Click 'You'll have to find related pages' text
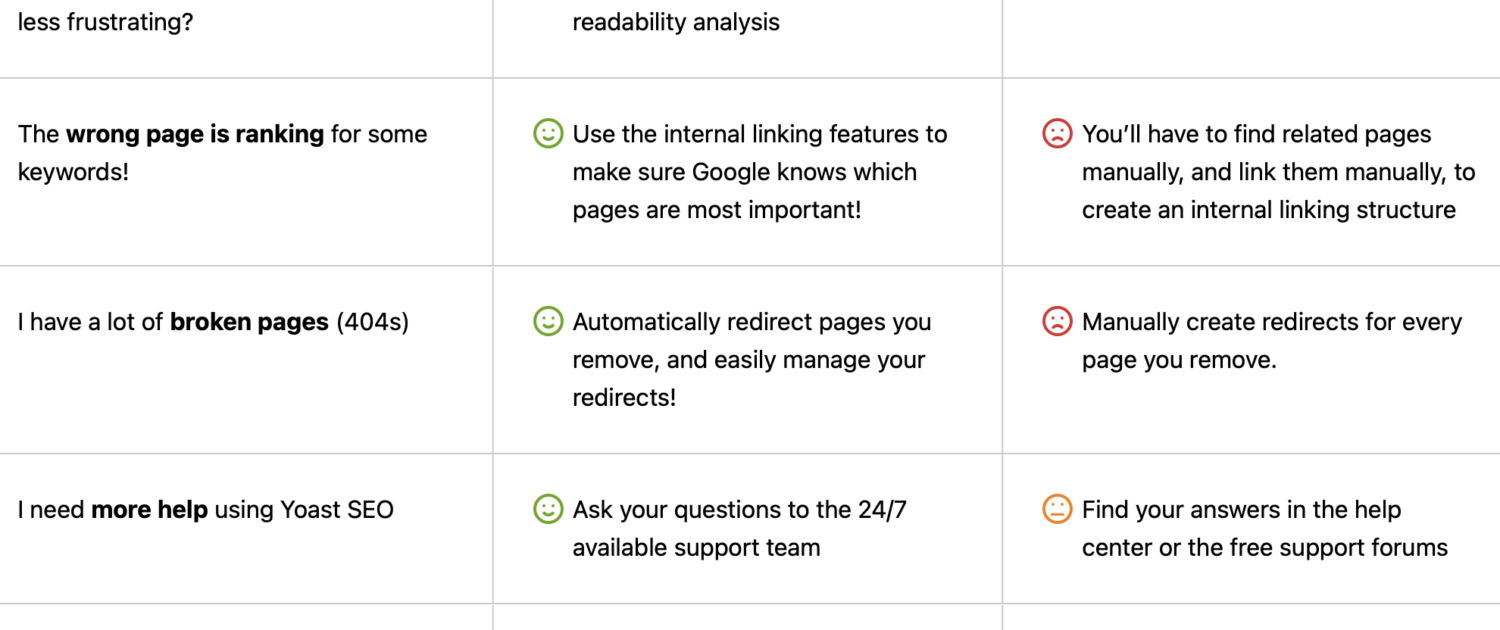This screenshot has height=630, width=1500. [x=1257, y=135]
